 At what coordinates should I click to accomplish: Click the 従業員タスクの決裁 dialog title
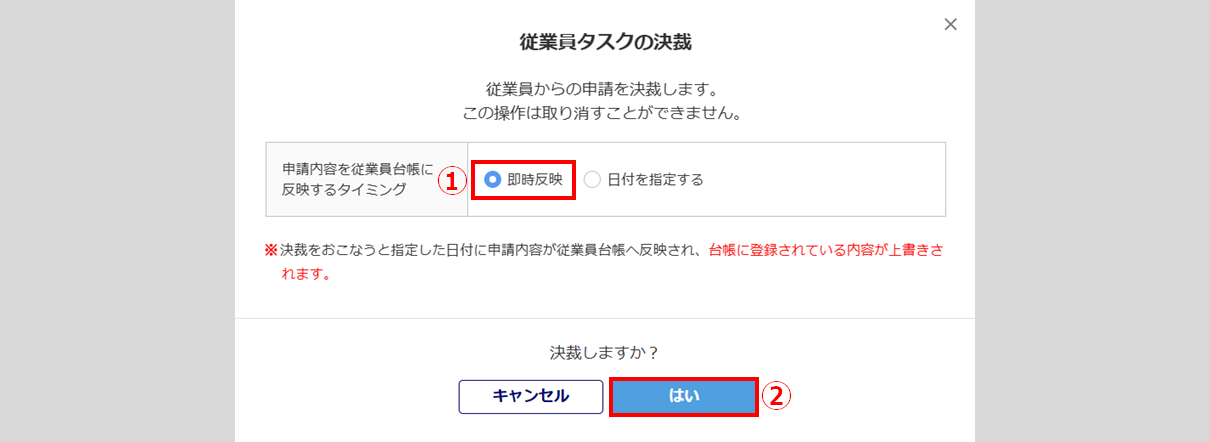[x=605, y=42]
